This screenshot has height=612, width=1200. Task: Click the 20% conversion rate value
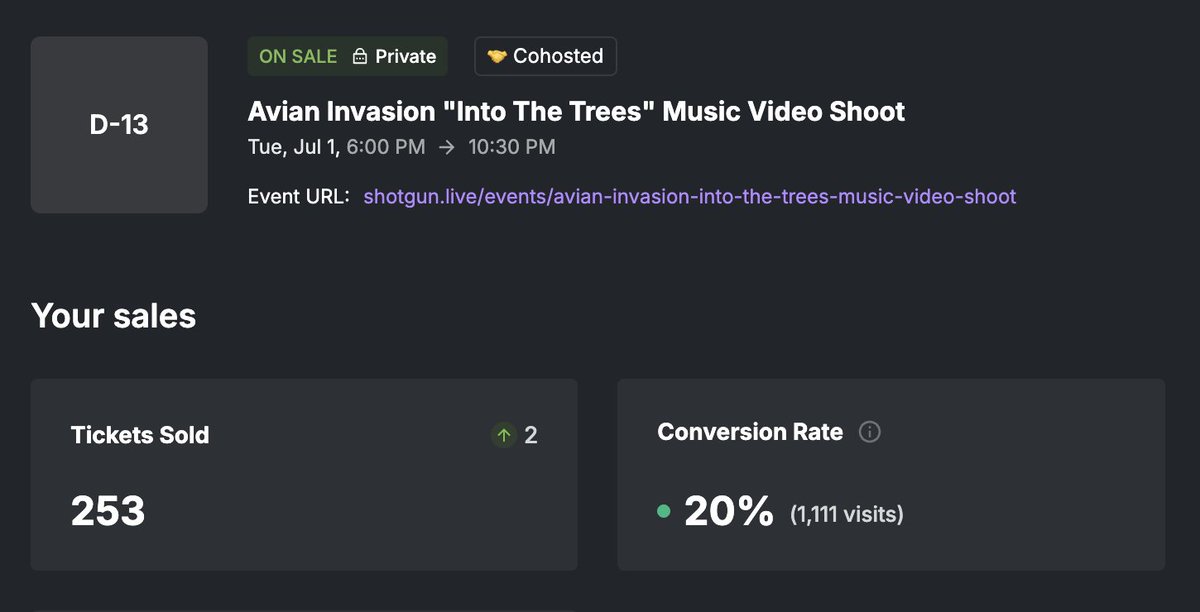[x=728, y=512]
